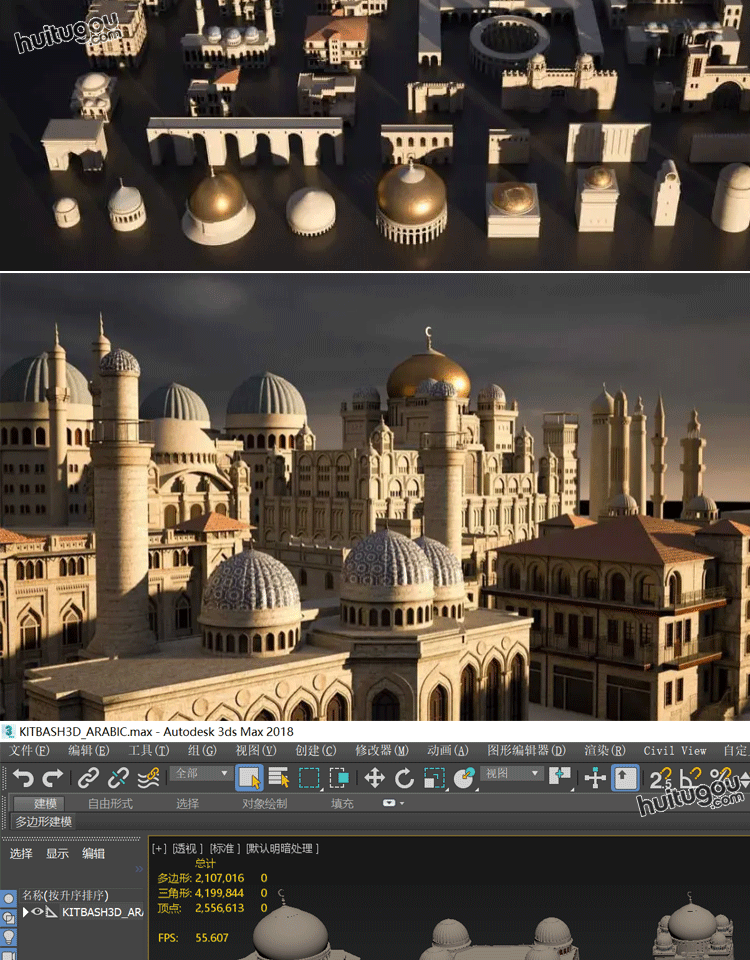Click the 透视 viewport label
The width and height of the screenshot is (750, 960).
click(x=186, y=848)
